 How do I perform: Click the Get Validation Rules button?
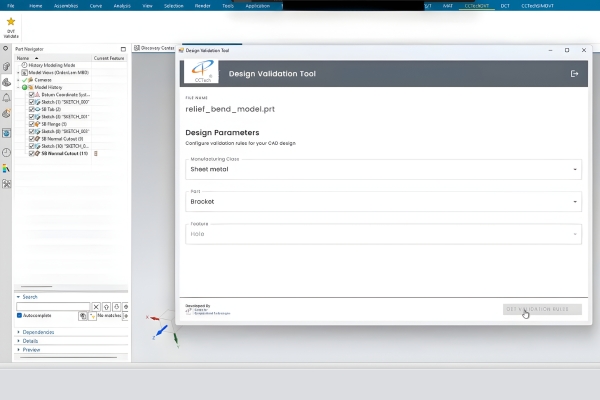pos(542,309)
